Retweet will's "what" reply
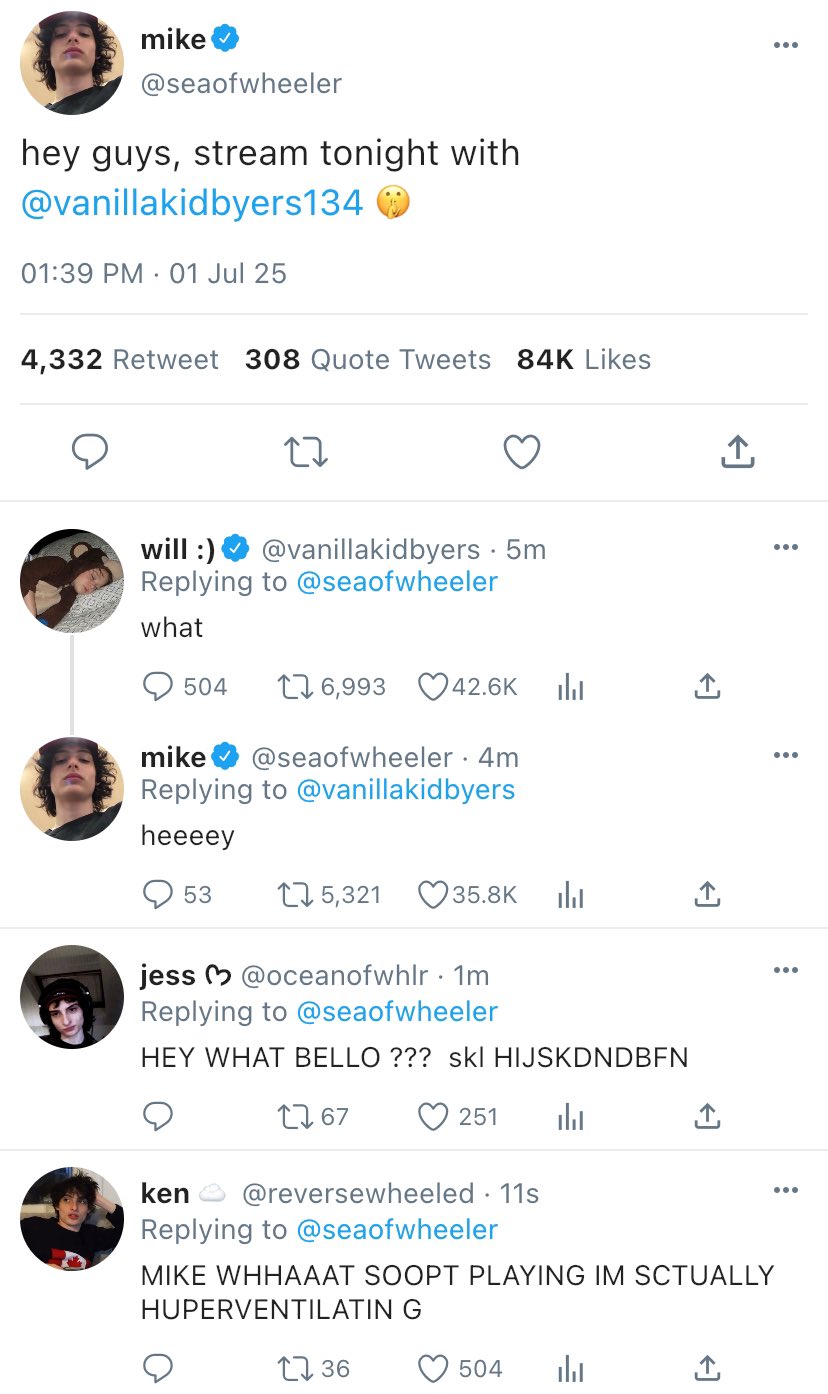Viewport: 828px width, 1394px height. tap(293, 687)
